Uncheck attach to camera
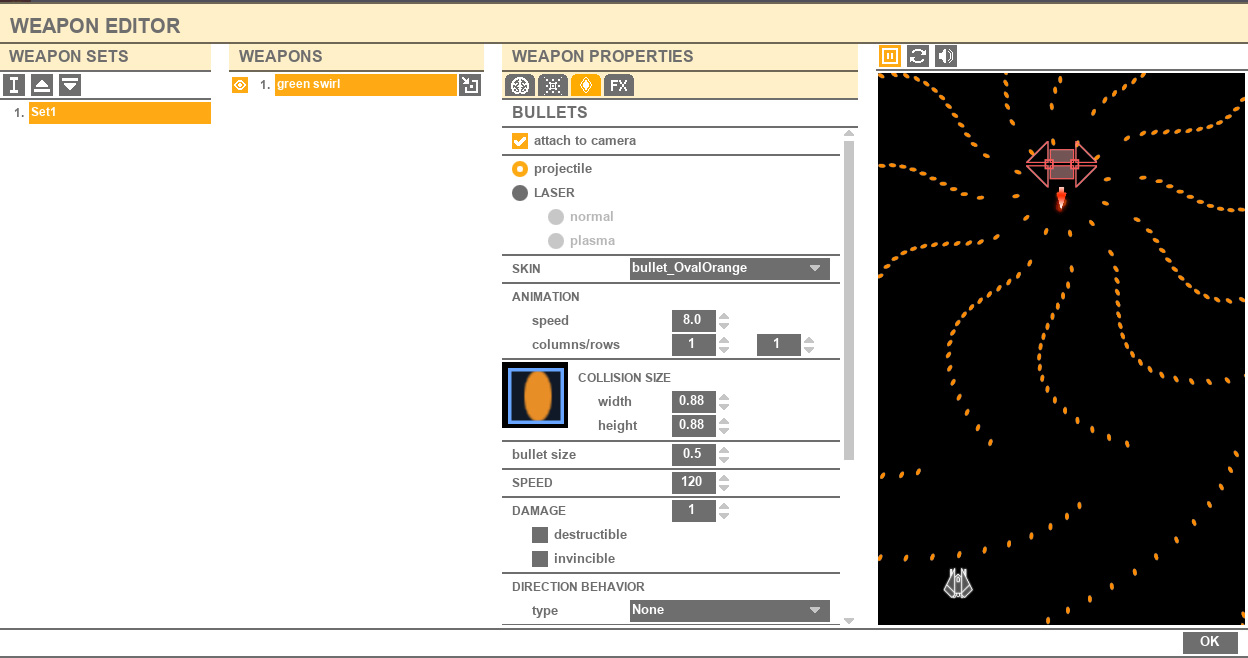Viewport: 1248px width, 658px height. [520, 141]
